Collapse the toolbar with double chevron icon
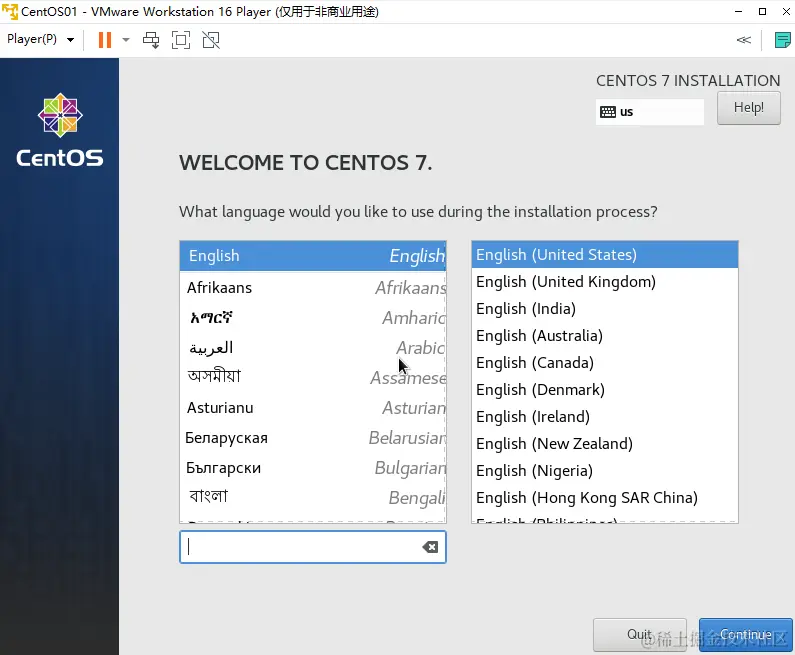Viewport: 795px width, 655px height. tap(743, 40)
